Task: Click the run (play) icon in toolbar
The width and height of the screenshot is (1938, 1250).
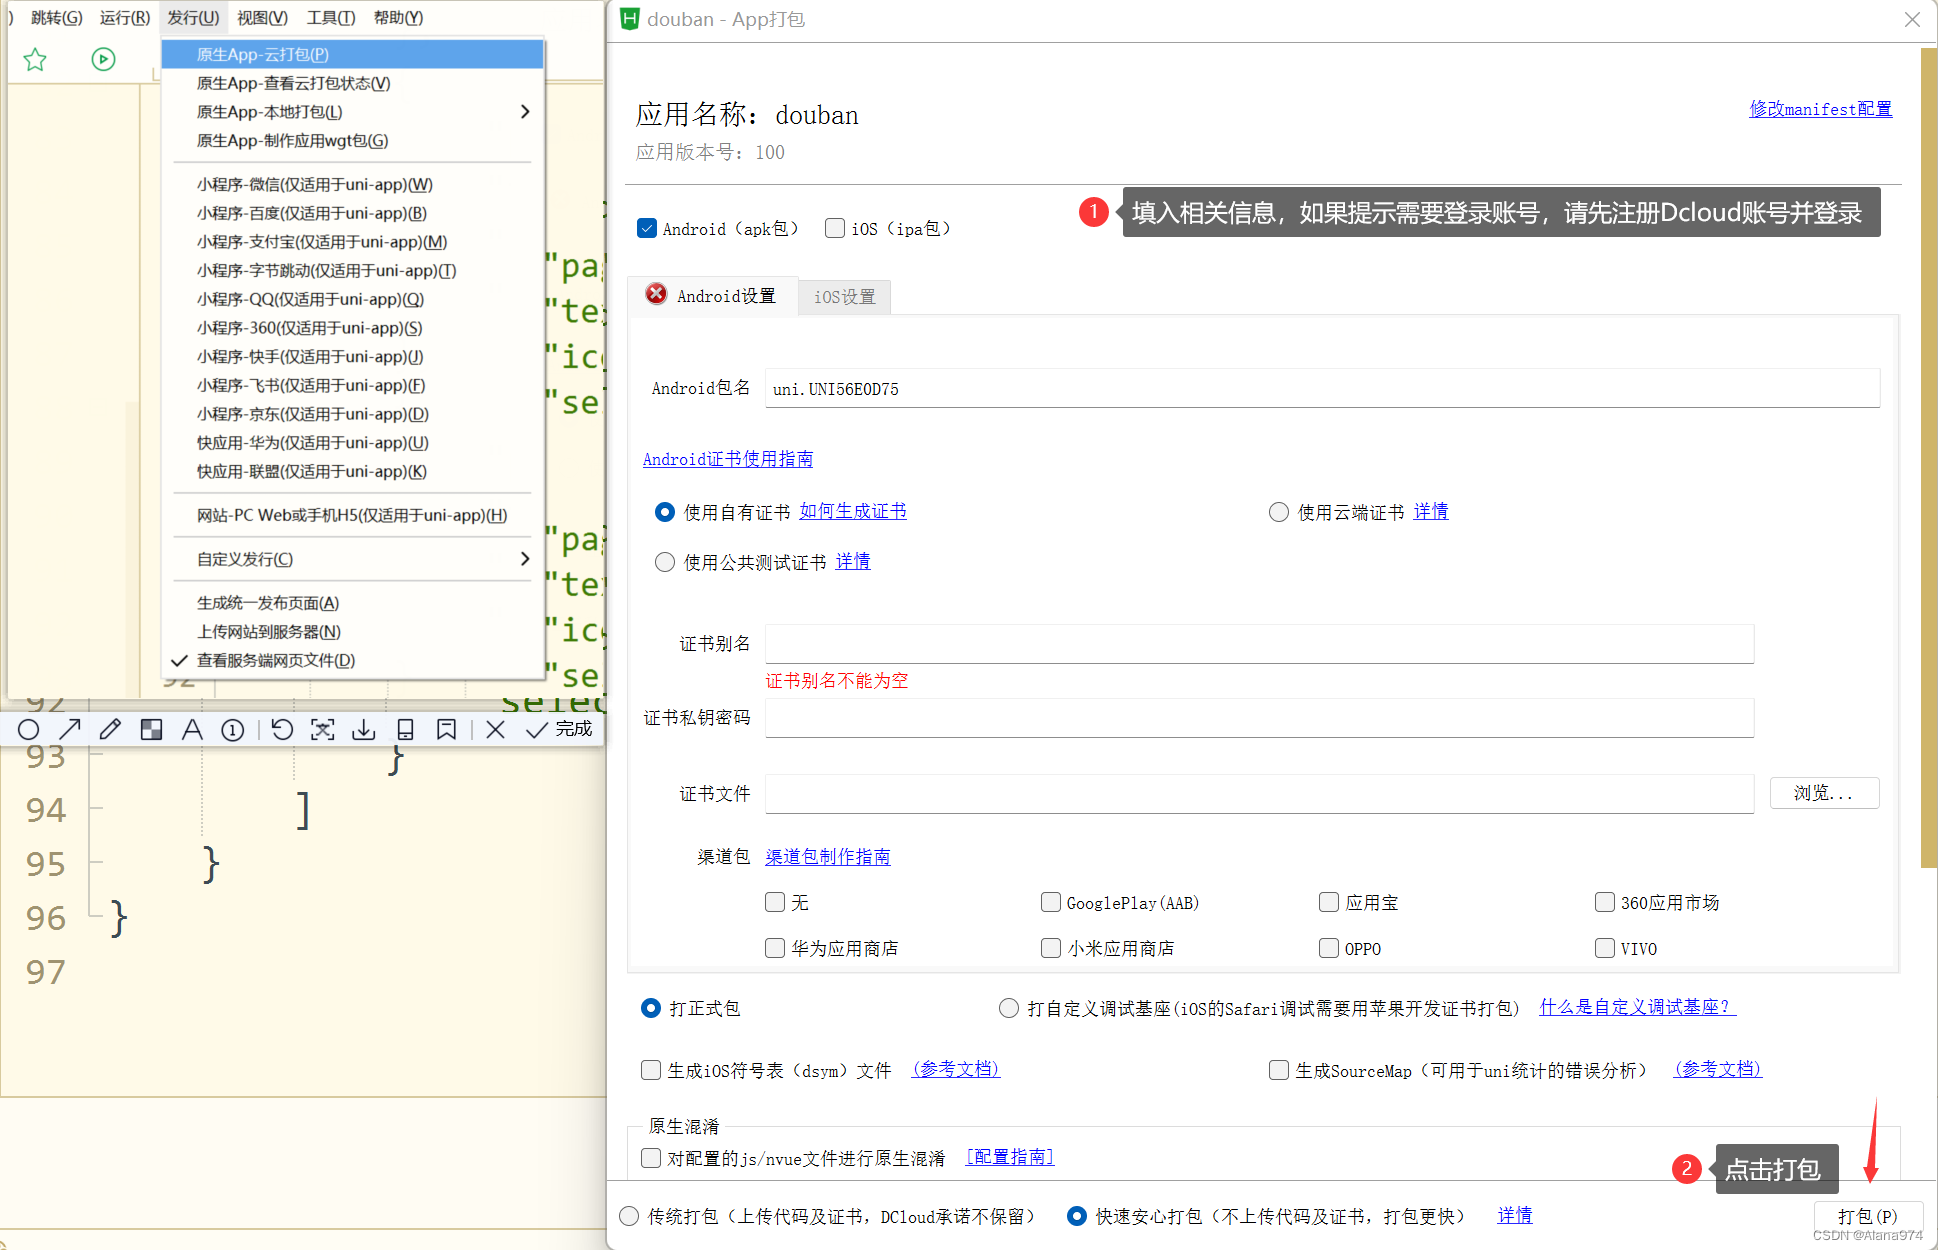Action: 103,59
